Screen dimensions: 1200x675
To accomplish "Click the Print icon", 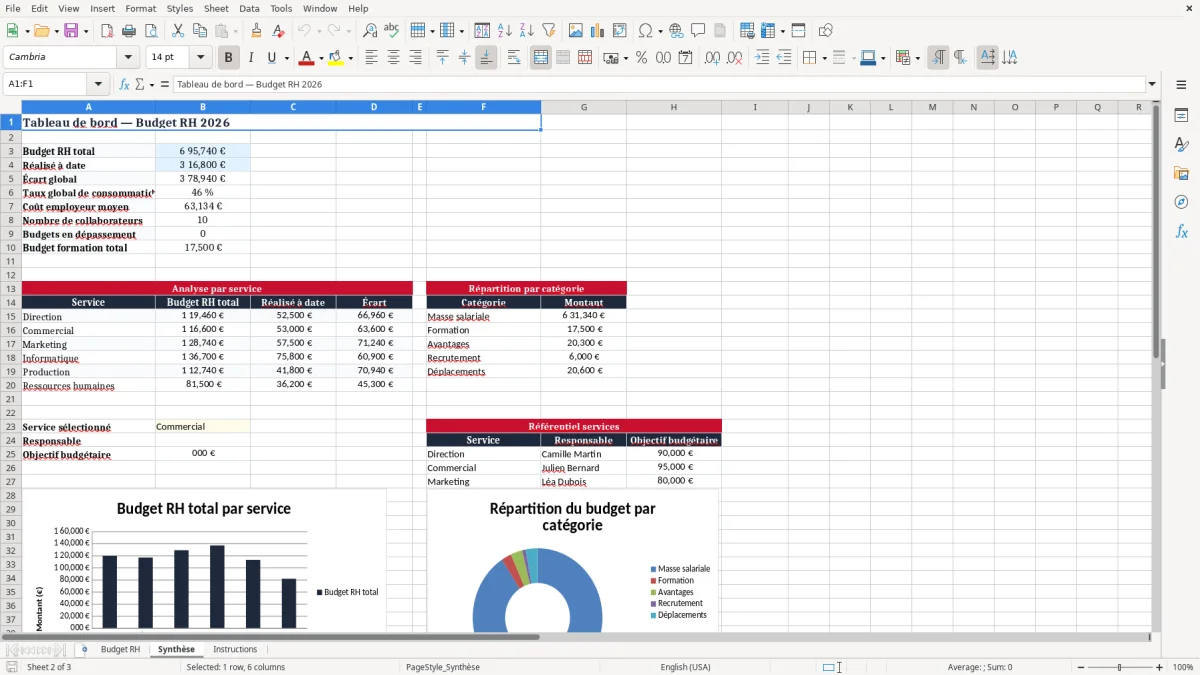I will click(128, 31).
